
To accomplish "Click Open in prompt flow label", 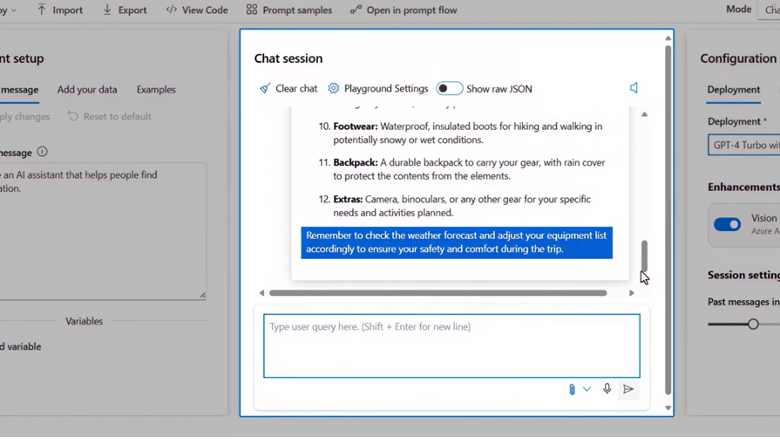I will pos(412,10).
